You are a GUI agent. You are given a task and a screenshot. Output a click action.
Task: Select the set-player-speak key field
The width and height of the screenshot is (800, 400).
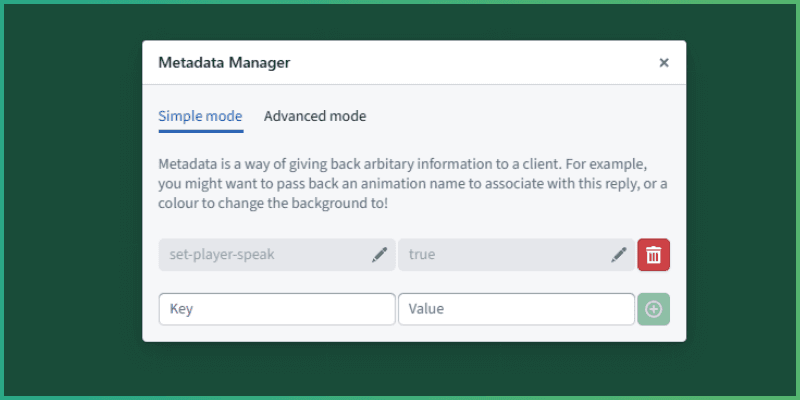pos(260,255)
